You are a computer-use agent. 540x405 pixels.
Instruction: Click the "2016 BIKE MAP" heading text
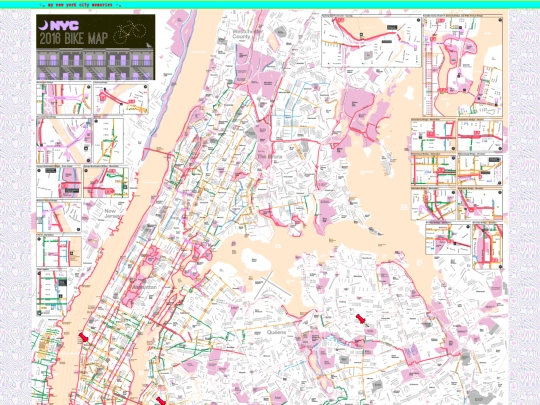pyautogui.click(x=74, y=38)
